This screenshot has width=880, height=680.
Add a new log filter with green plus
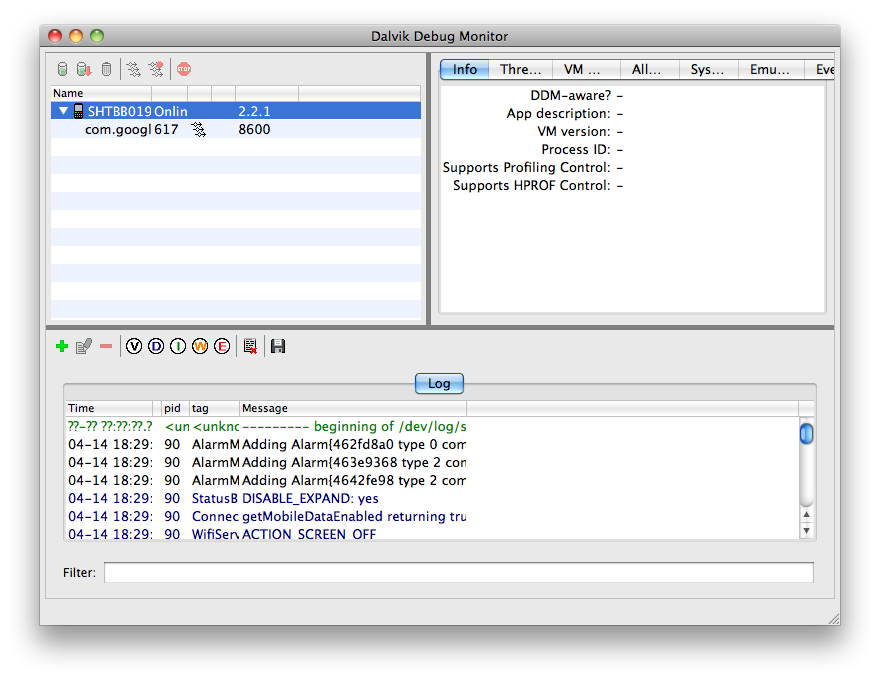click(62, 346)
